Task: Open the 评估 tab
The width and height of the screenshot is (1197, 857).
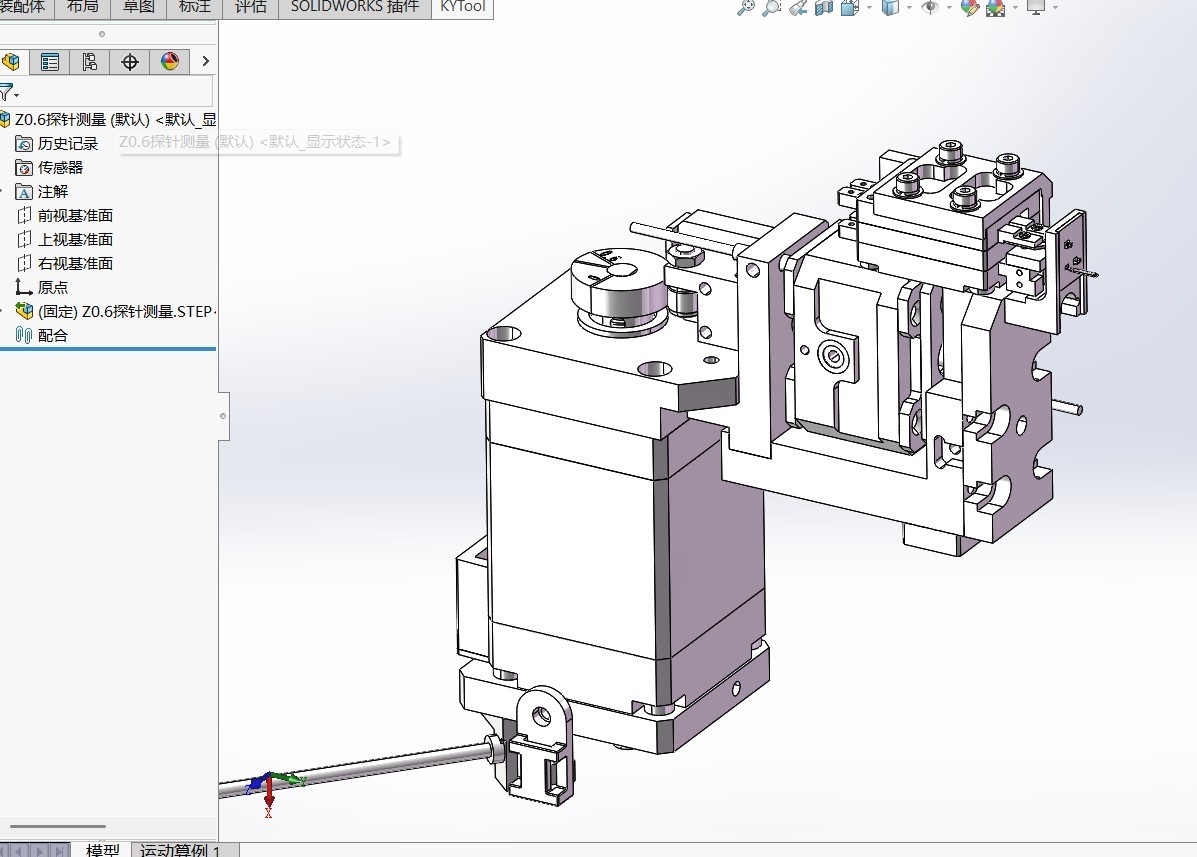Action: coord(250,8)
